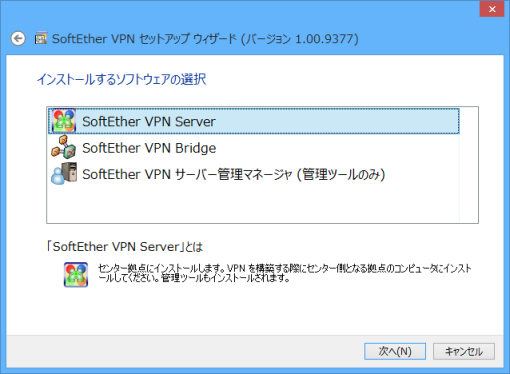The height and width of the screenshot is (374, 510).
Task: Click the gray footer area left of 次へ(N)
Action: click(183, 351)
